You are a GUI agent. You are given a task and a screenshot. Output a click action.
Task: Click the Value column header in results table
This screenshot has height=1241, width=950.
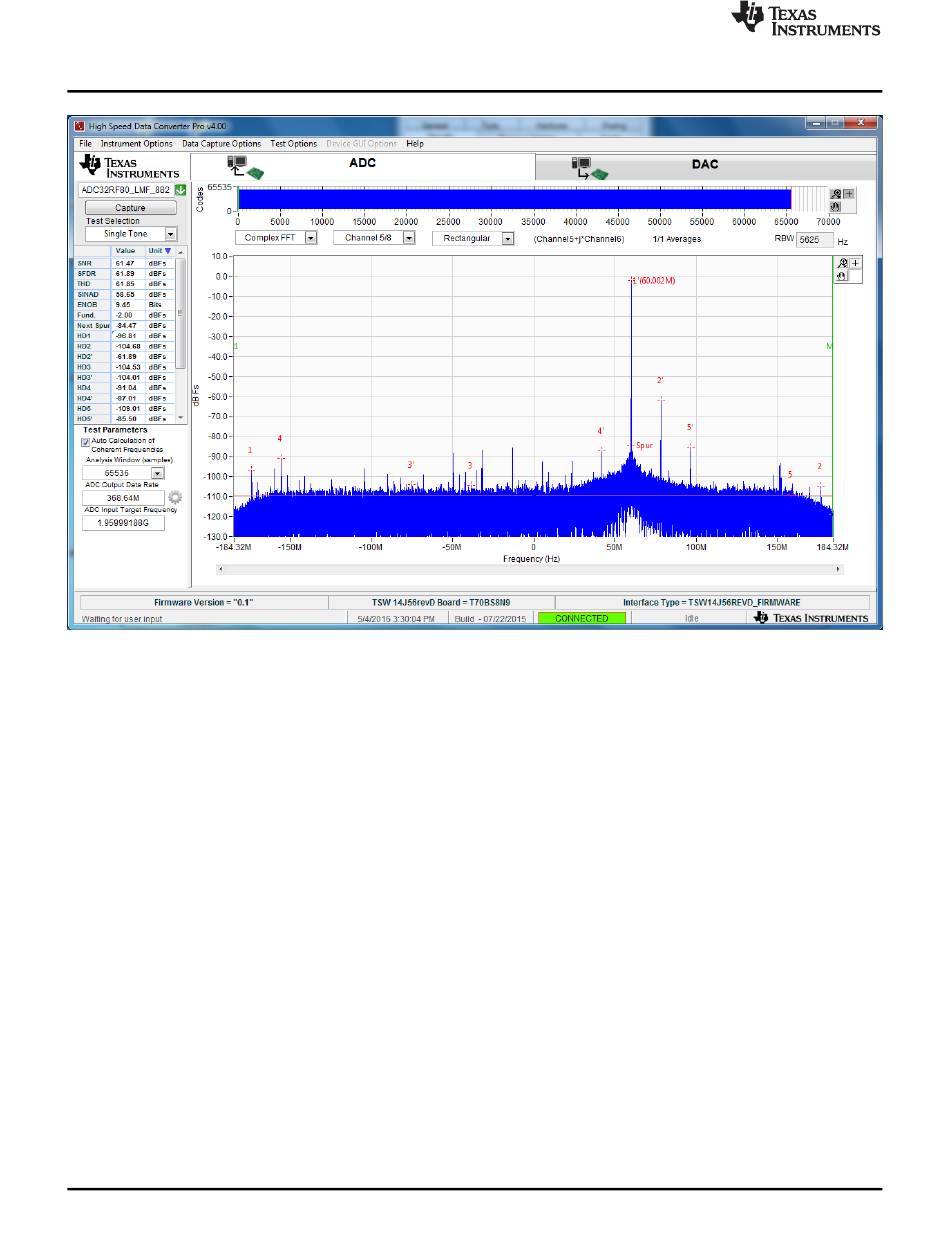127,251
